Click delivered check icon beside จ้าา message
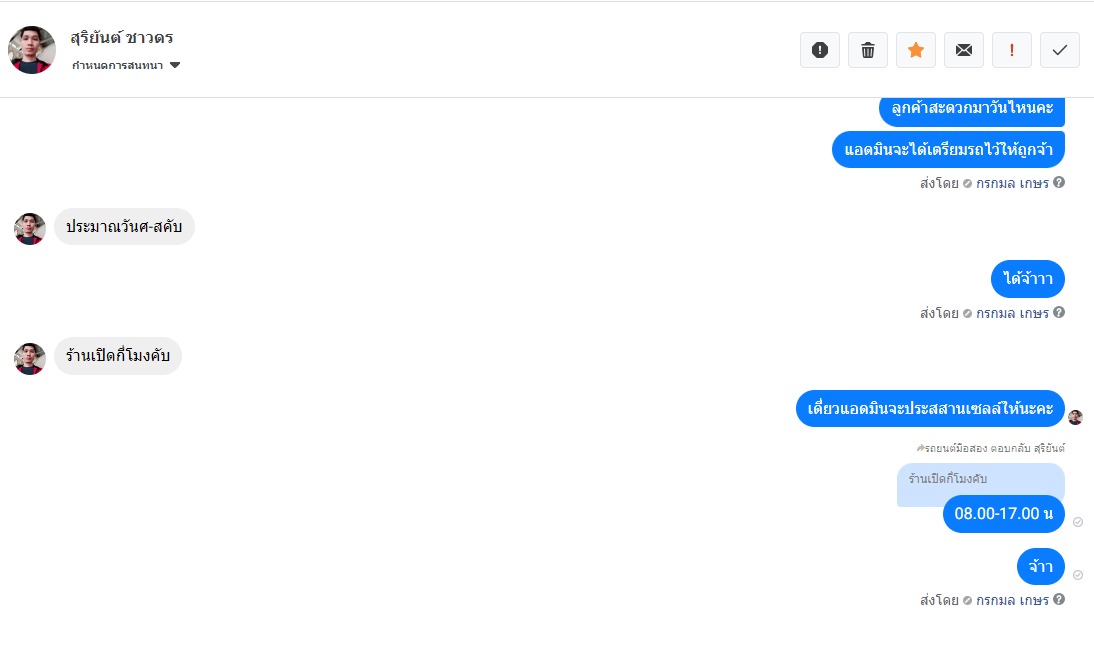The height and width of the screenshot is (645, 1094). click(x=1078, y=575)
